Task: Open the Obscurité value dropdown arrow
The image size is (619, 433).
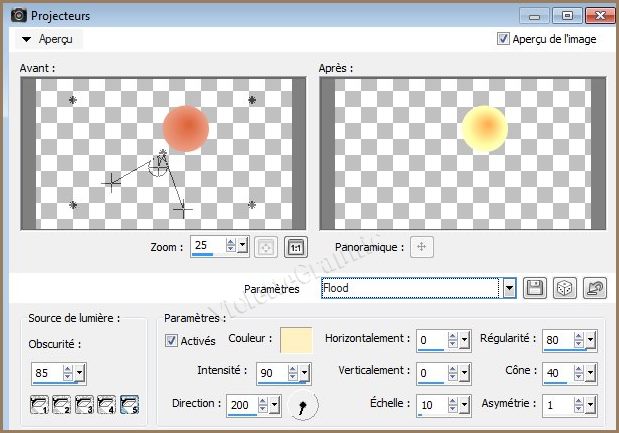Action: 80,374
